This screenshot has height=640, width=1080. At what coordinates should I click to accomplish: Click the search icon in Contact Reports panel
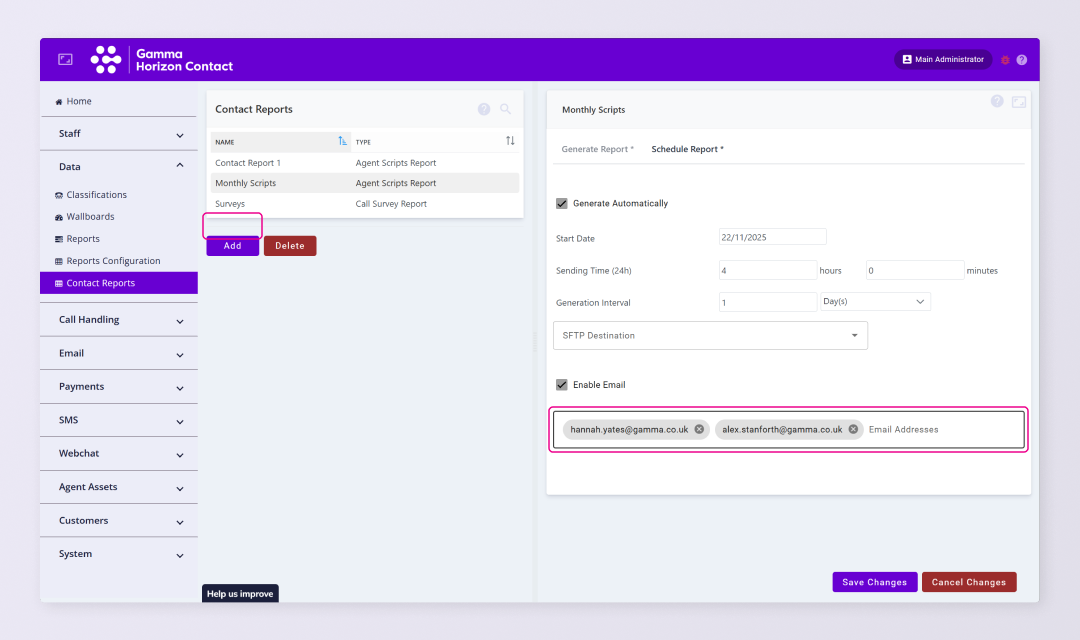coord(505,109)
